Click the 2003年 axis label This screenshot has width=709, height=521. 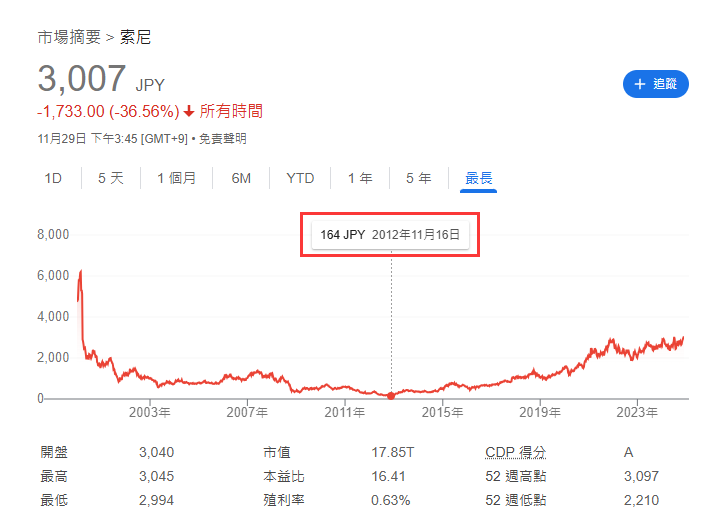pyautogui.click(x=150, y=412)
